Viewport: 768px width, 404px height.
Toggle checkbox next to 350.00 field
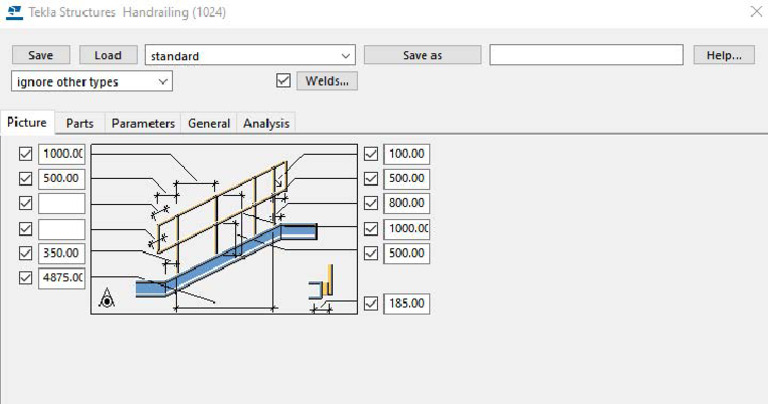tap(25, 253)
